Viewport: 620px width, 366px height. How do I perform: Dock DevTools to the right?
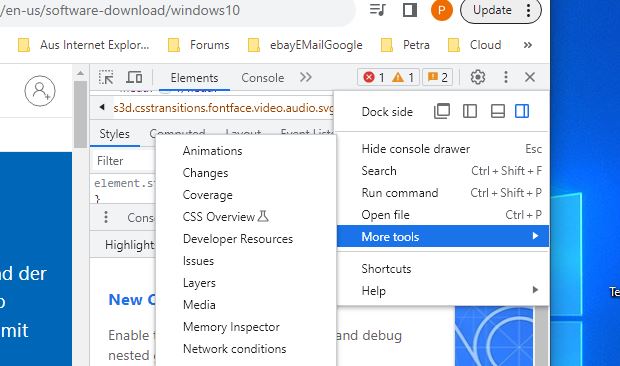522,111
